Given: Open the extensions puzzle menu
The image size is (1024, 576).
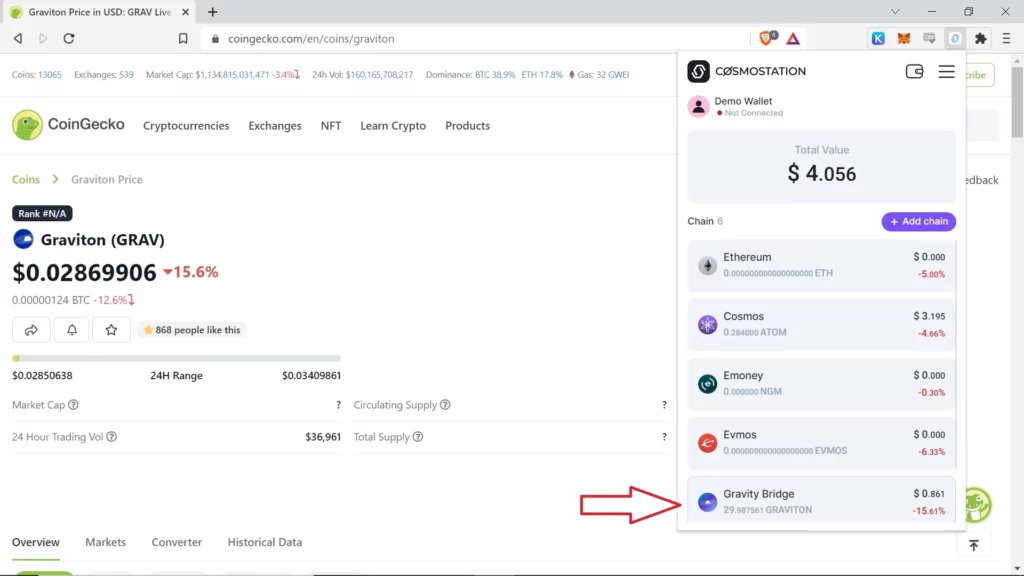Looking at the screenshot, I should pos(980,39).
